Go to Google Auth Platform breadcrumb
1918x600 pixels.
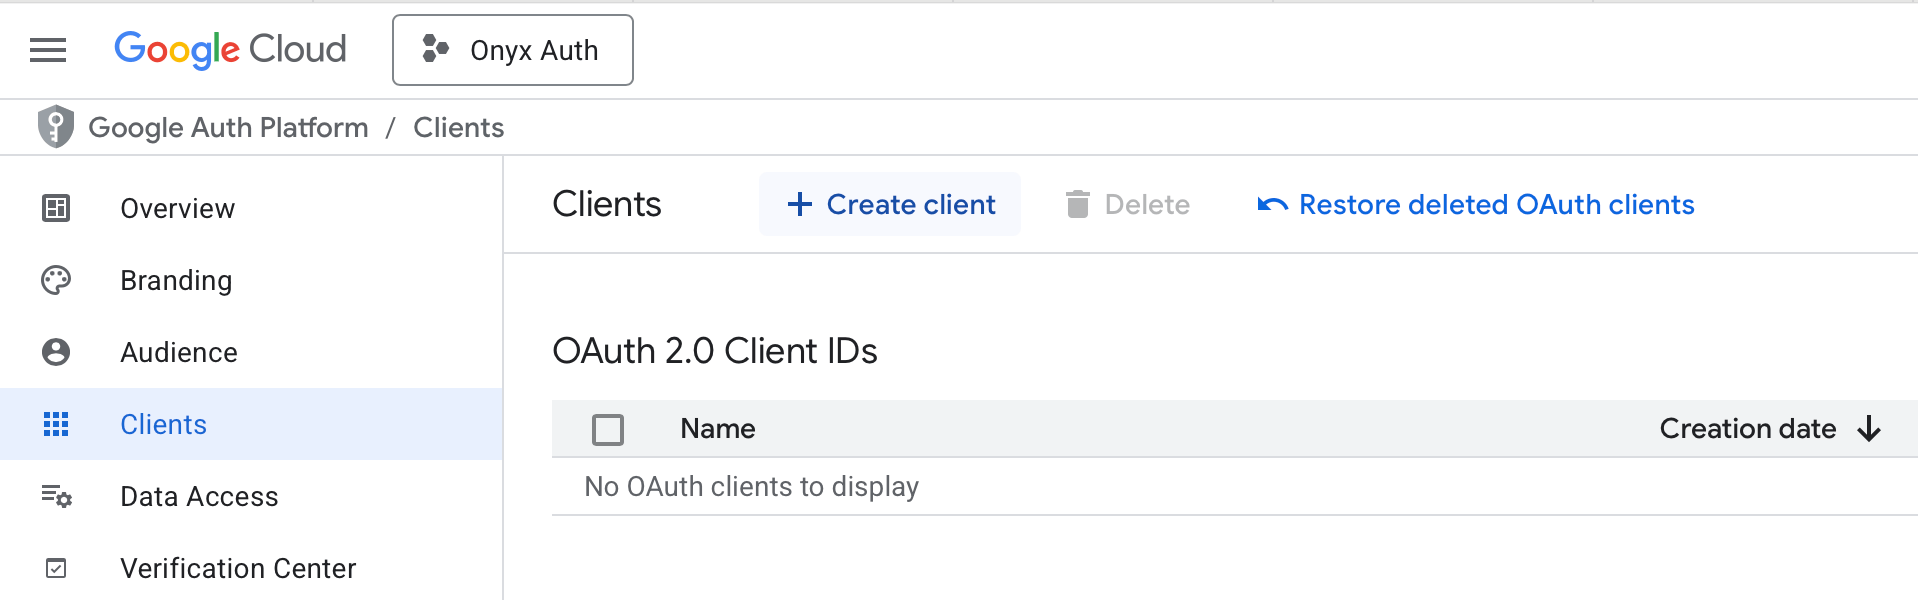[228, 128]
